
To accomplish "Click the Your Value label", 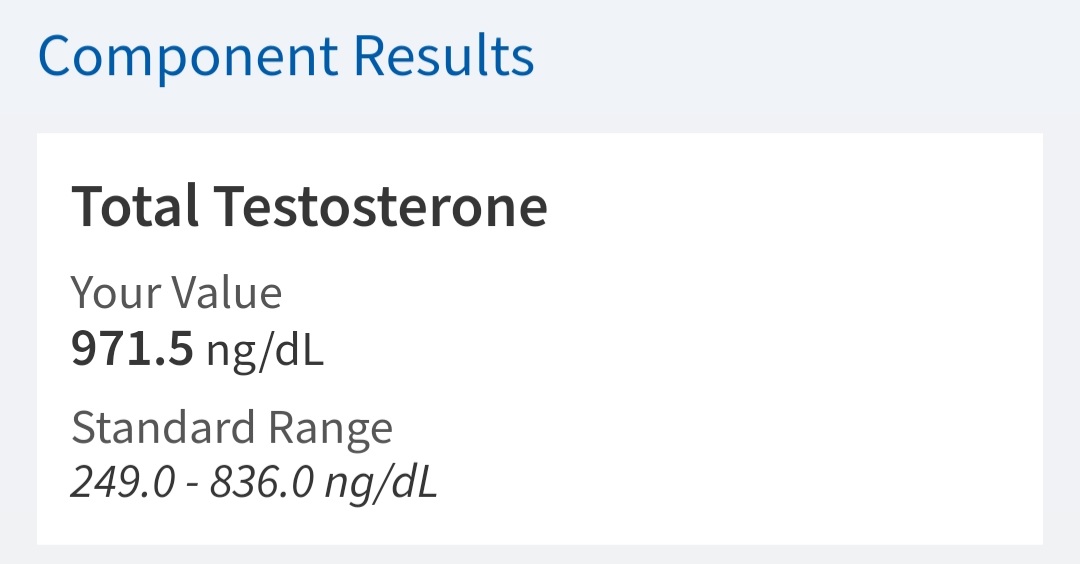I will click(x=176, y=293).
